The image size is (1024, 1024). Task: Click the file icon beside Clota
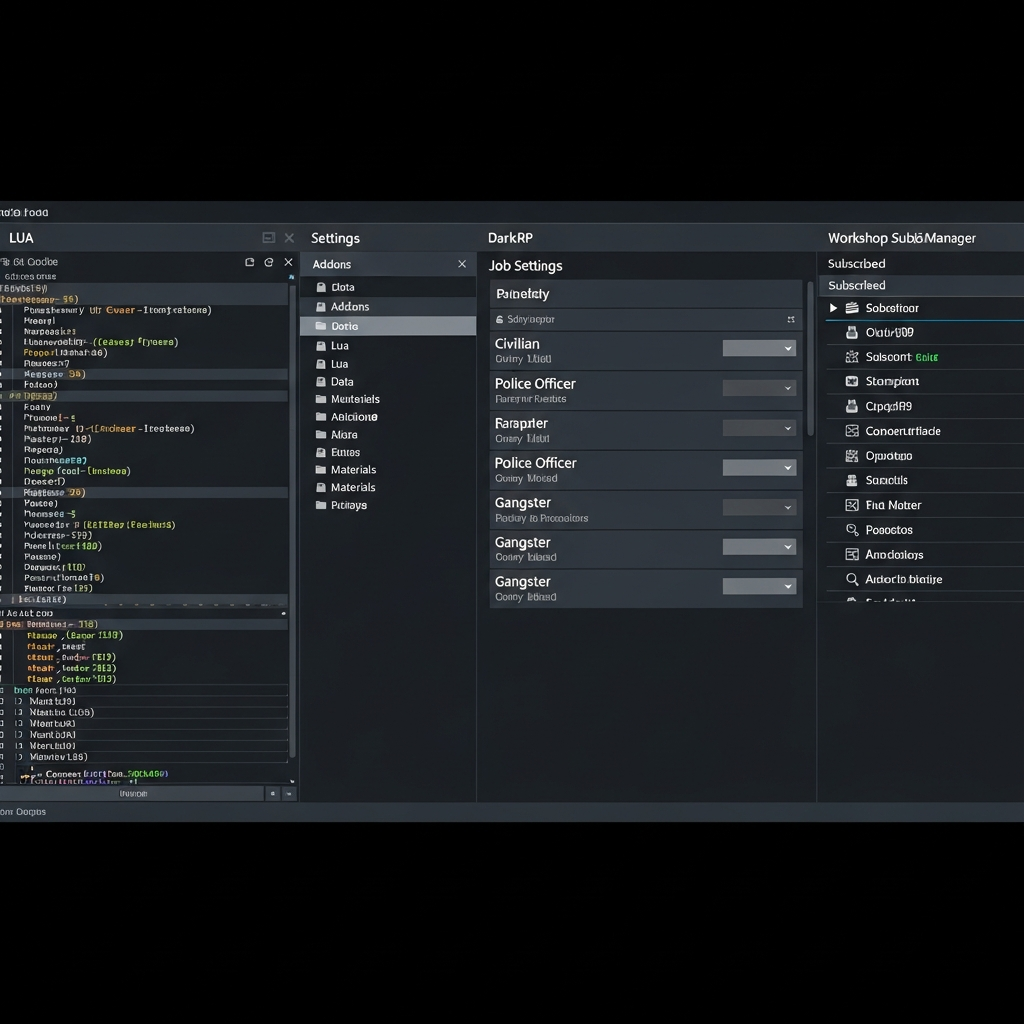(x=321, y=287)
